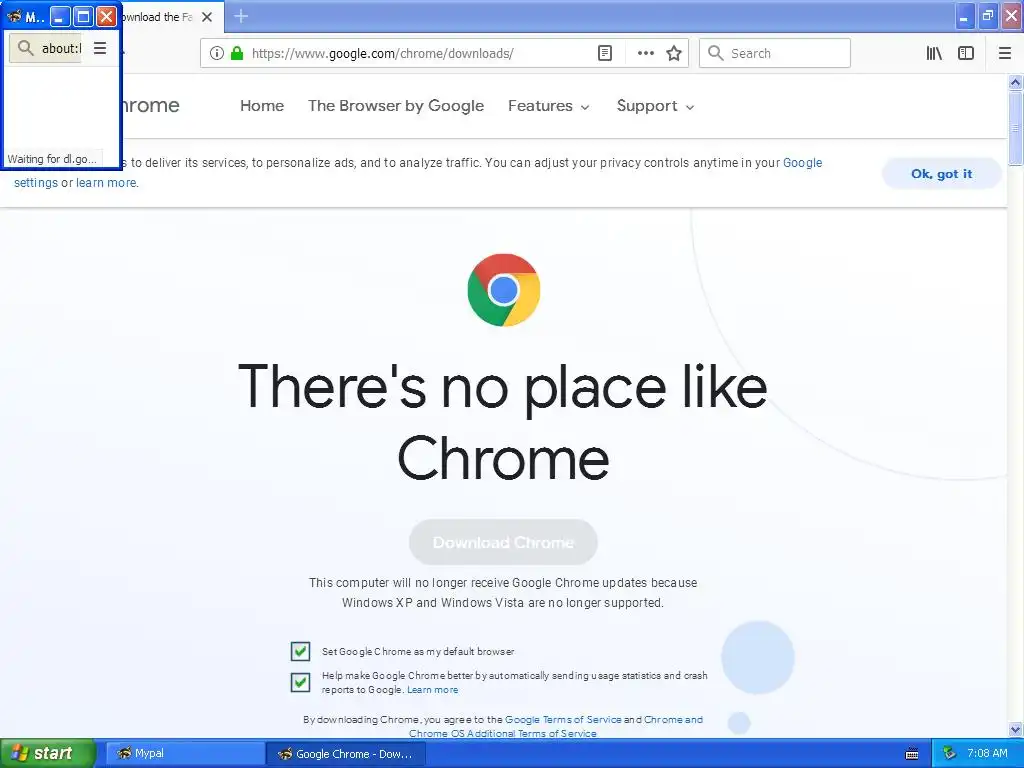
Task: Click the keyboard icon in system tray
Action: click(x=912, y=754)
